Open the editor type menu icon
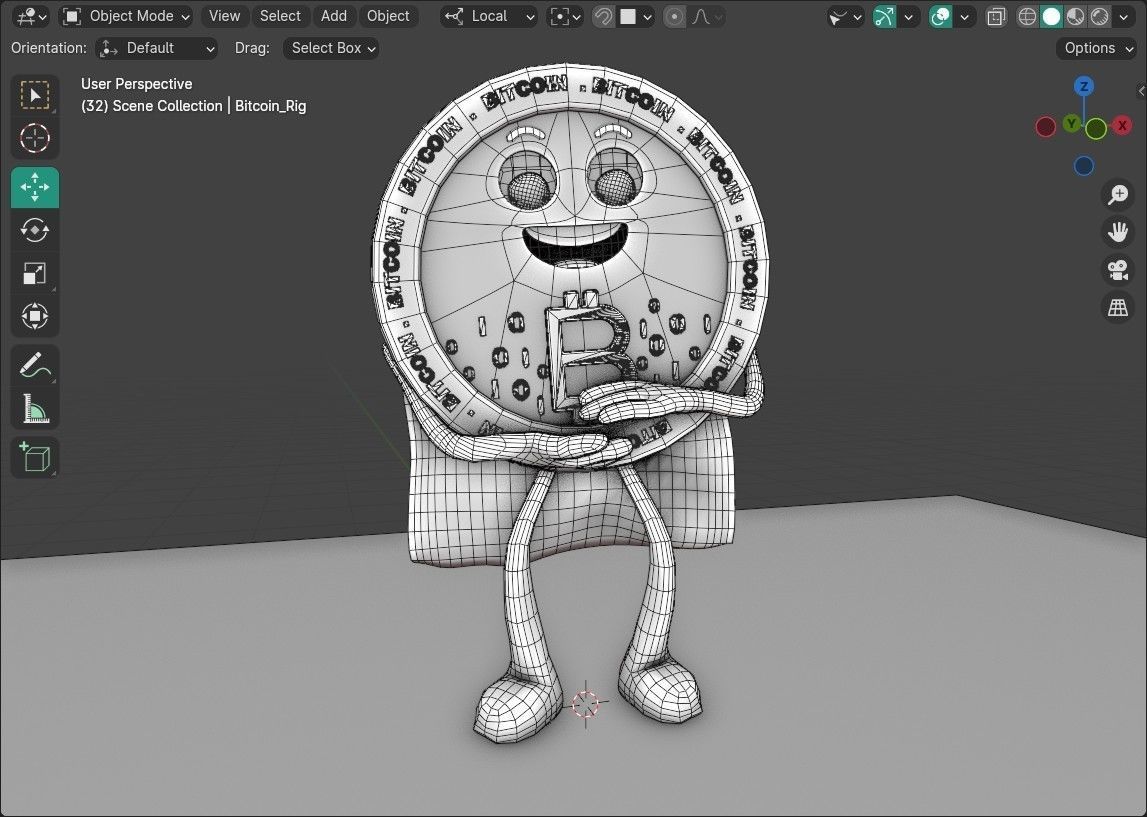Image resolution: width=1147 pixels, height=817 pixels. [x=32, y=16]
